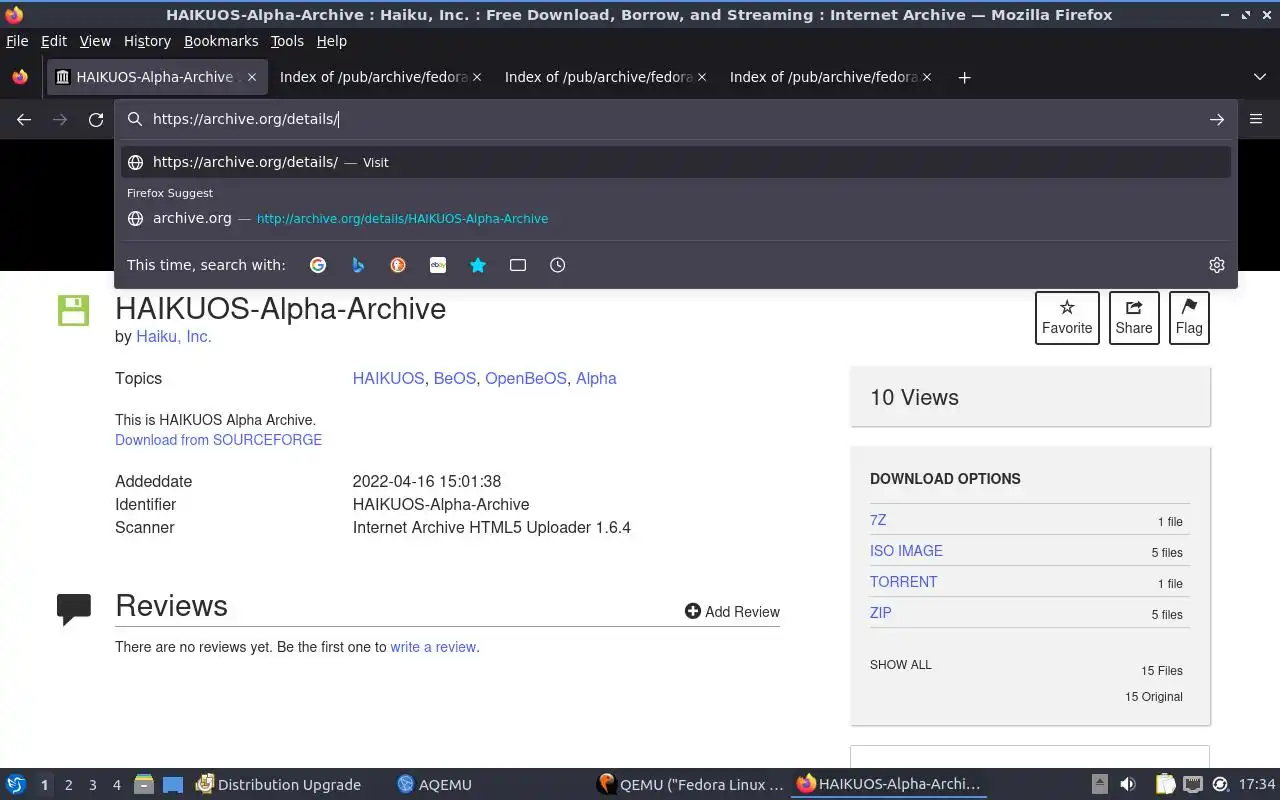Switch to workspace 2 in taskbar
This screenshot has height=800, width=1280.
tap(68, 785)
